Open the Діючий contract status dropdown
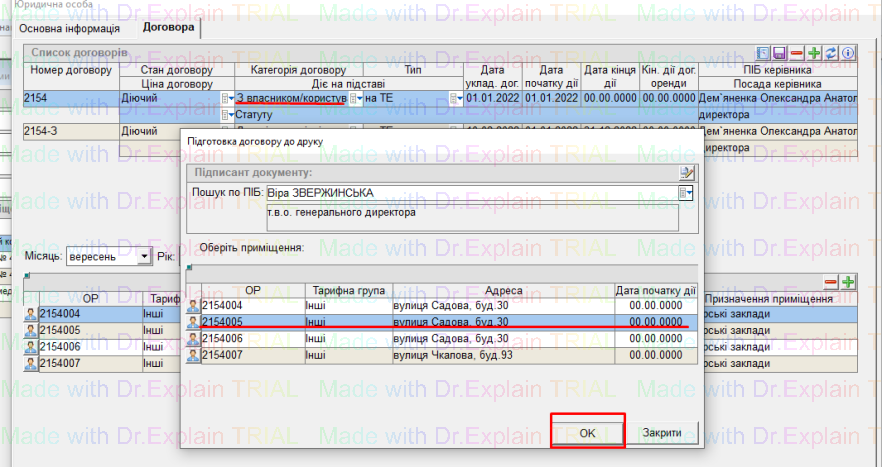 pyautogui.click(x=225, y=99)
